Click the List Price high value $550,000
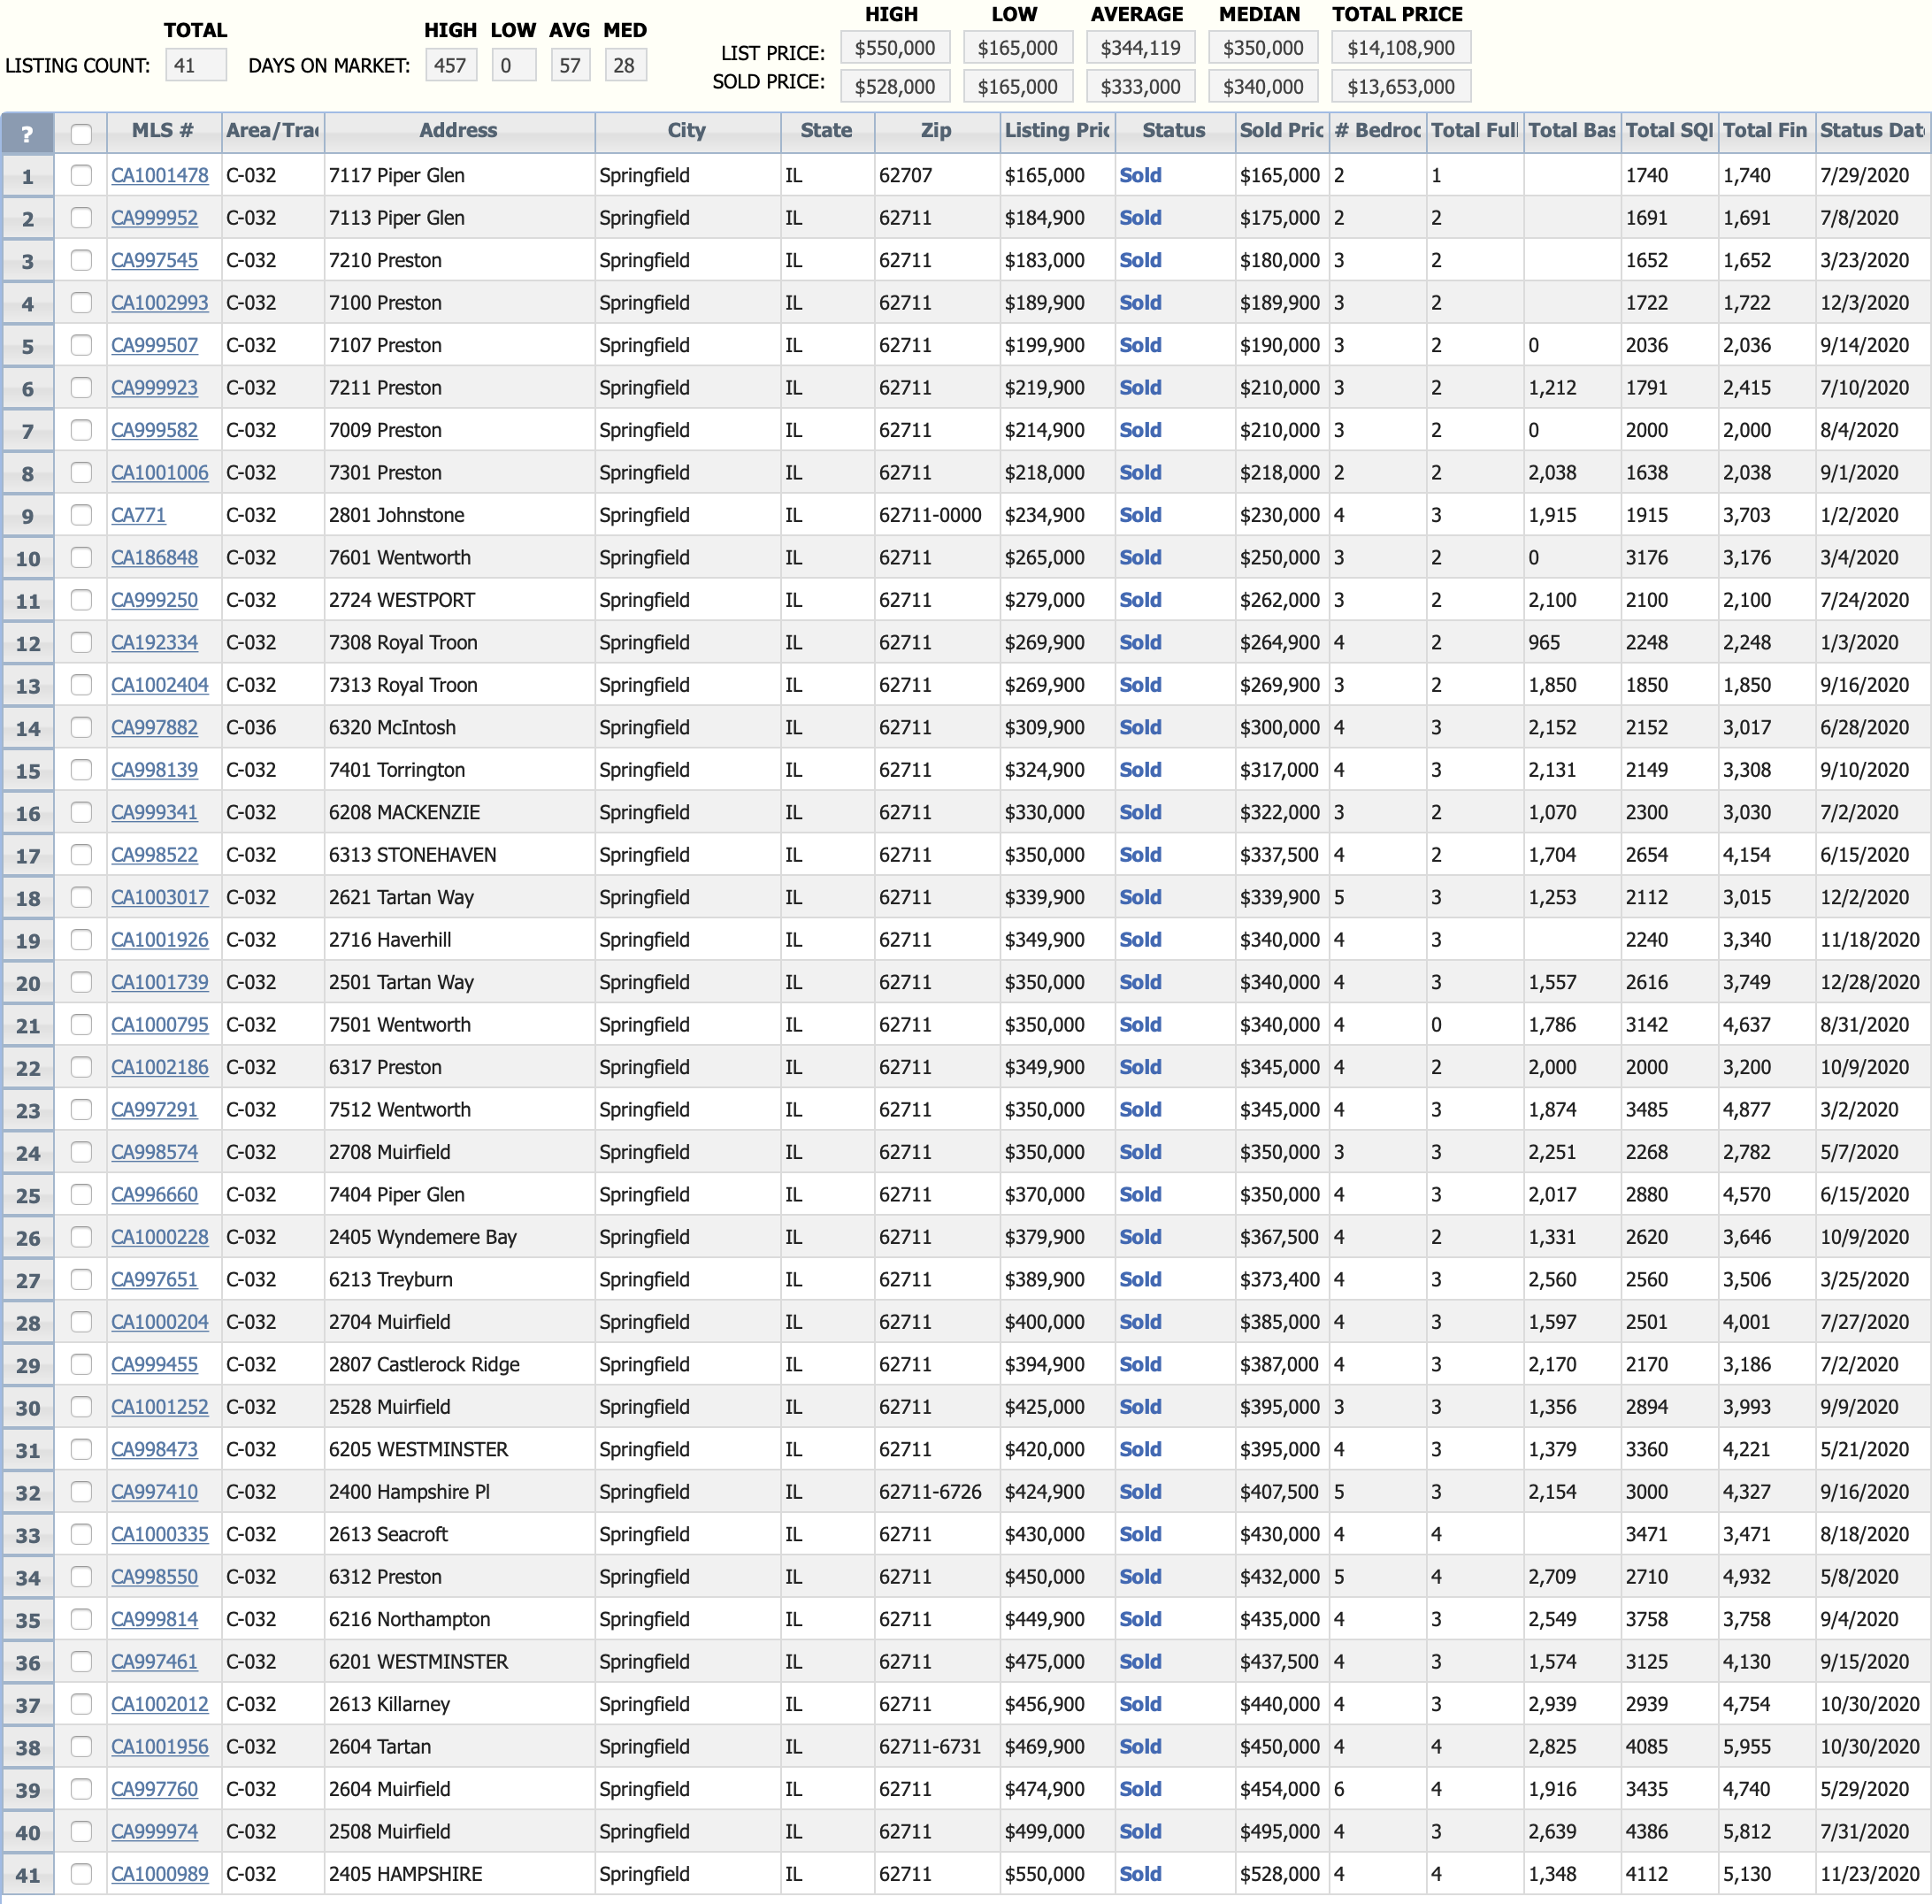1932x1904 pixels. point(895,47)
